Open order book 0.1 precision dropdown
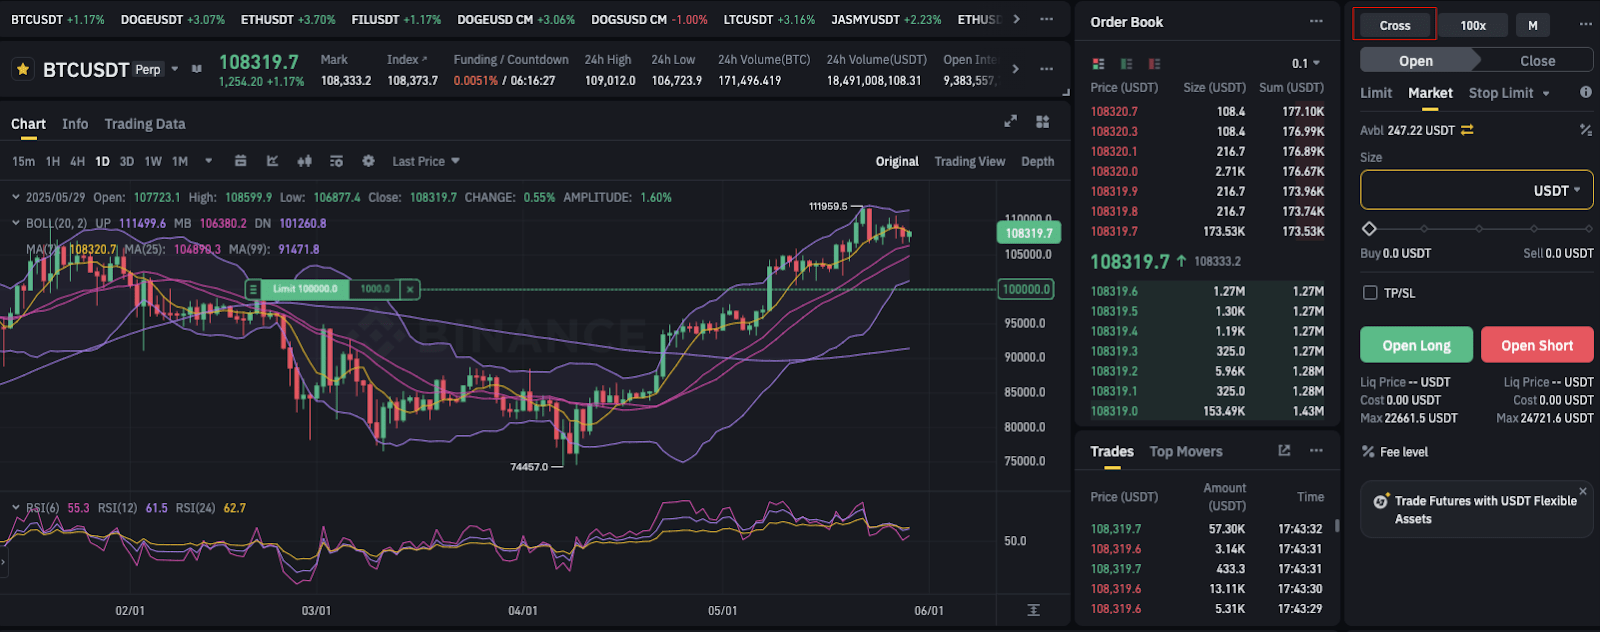 click(x=1306, y=63)
